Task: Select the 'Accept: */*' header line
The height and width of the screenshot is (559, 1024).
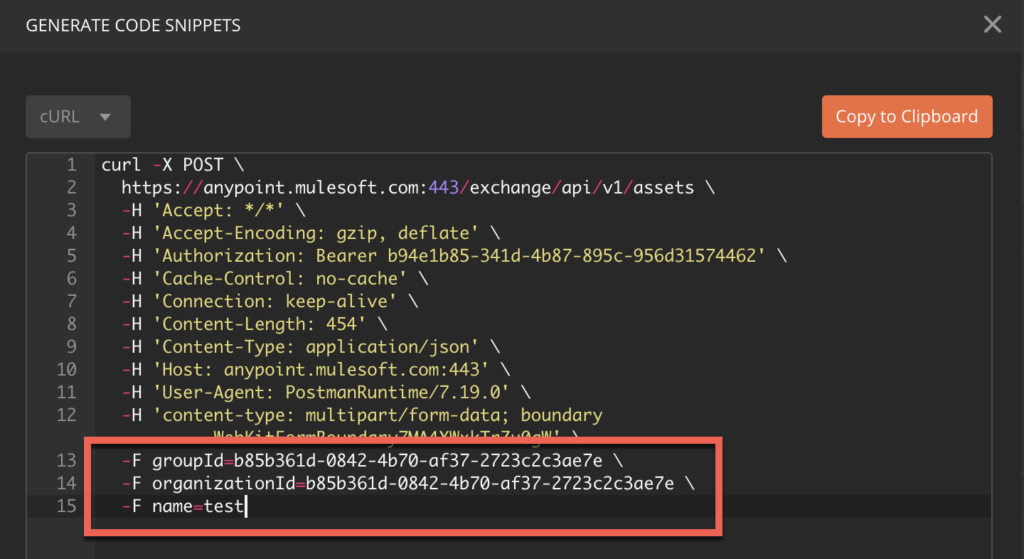Action: coord(213,210)
